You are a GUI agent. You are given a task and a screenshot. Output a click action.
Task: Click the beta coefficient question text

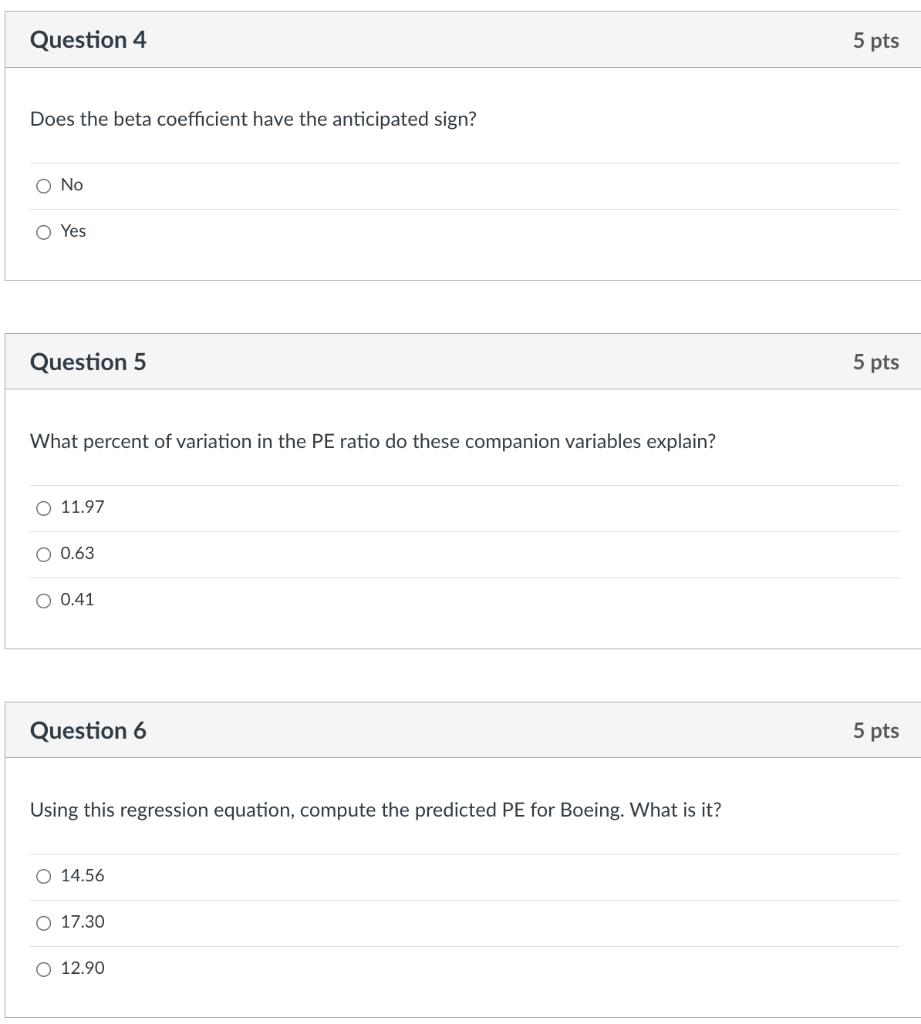pos(253,120)
